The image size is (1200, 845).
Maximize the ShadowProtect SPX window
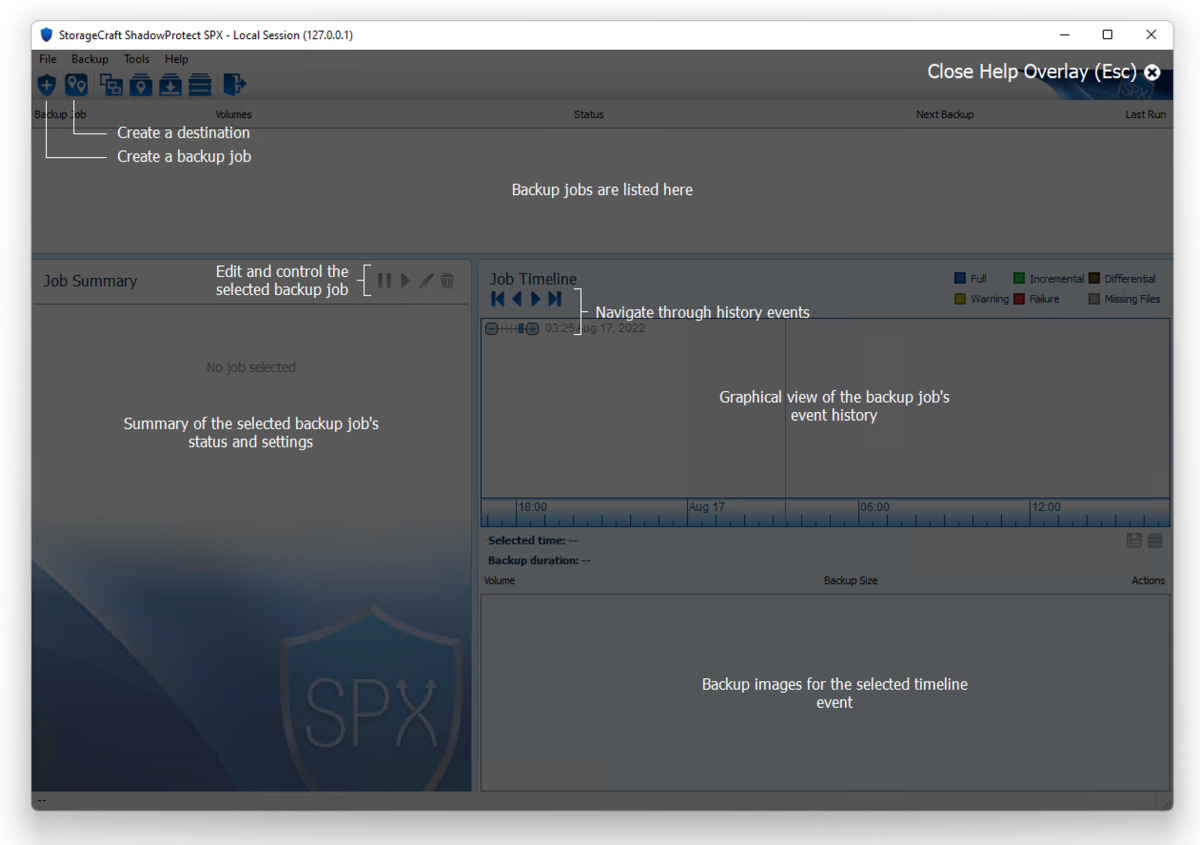point(1108,35)
